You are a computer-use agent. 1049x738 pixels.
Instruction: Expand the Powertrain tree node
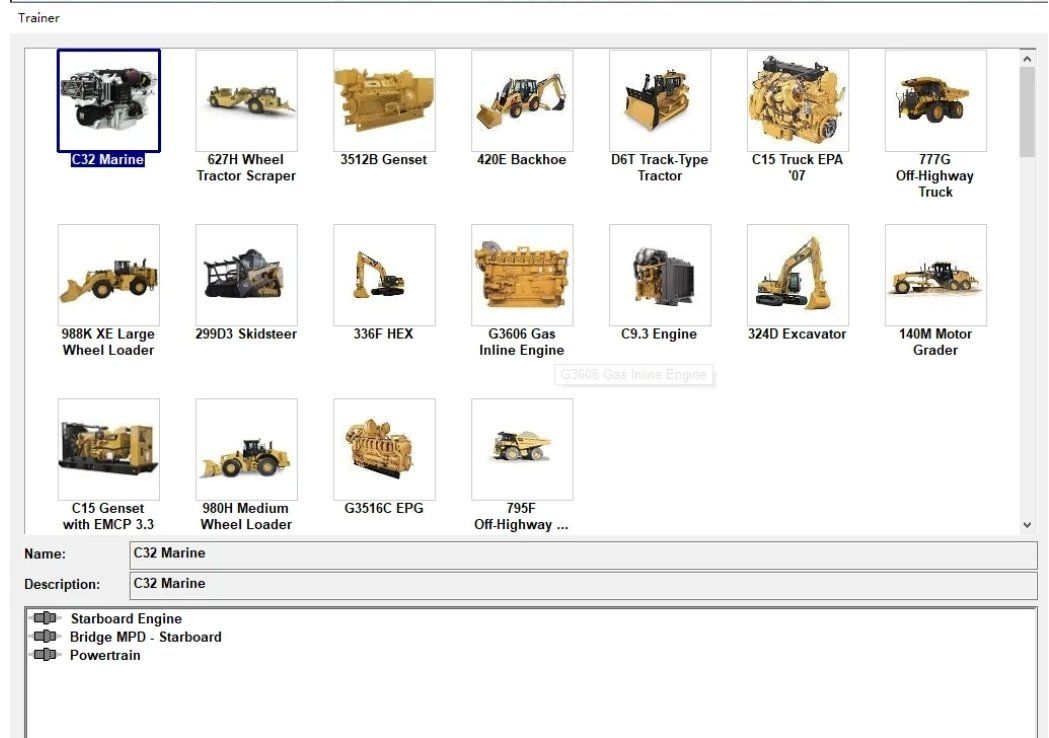tap(45, 656)
